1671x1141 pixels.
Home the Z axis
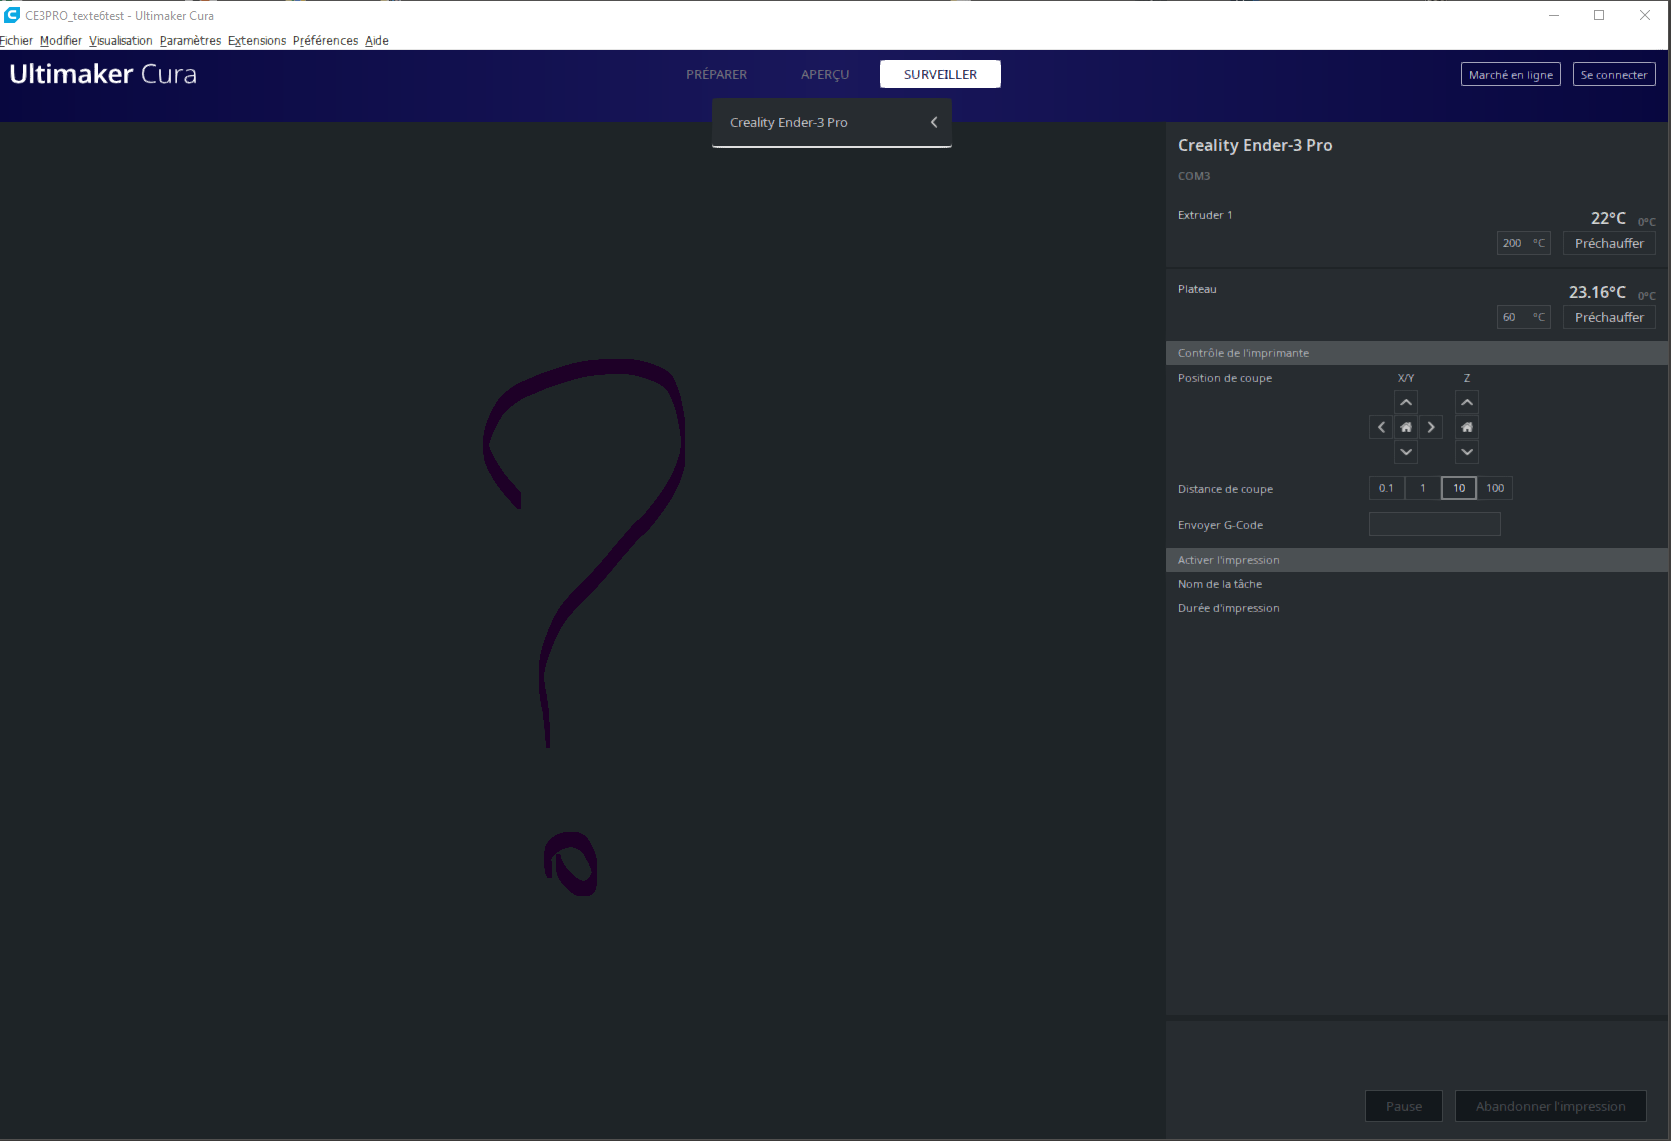pos(1467,427)
